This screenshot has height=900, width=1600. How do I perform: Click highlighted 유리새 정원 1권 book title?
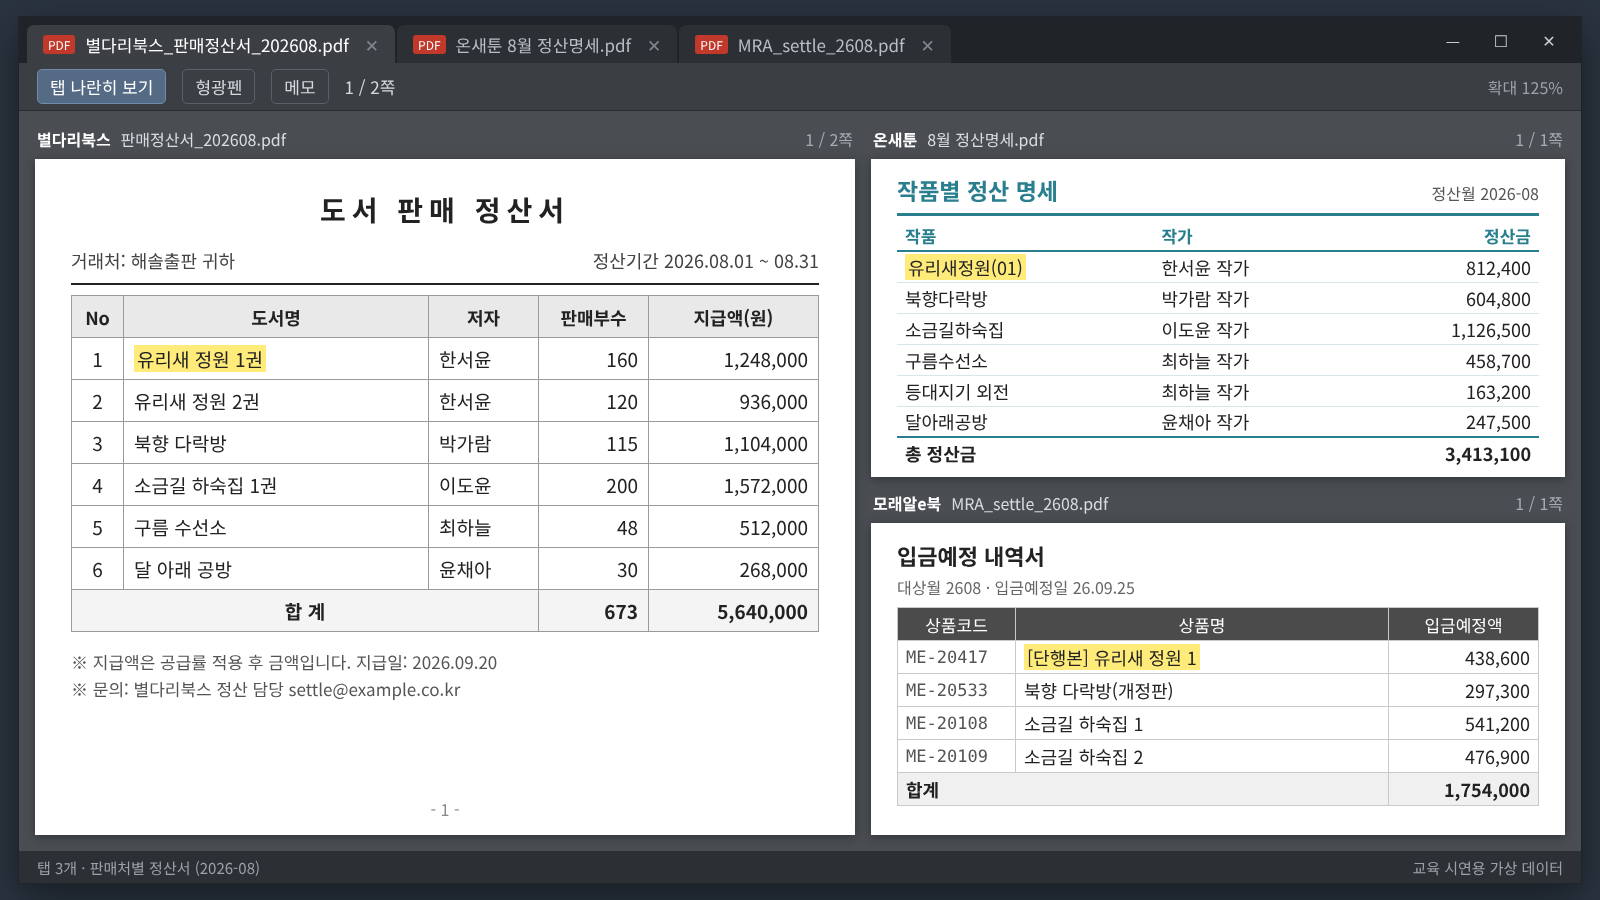pyautogui.click(x=200, y=359)
